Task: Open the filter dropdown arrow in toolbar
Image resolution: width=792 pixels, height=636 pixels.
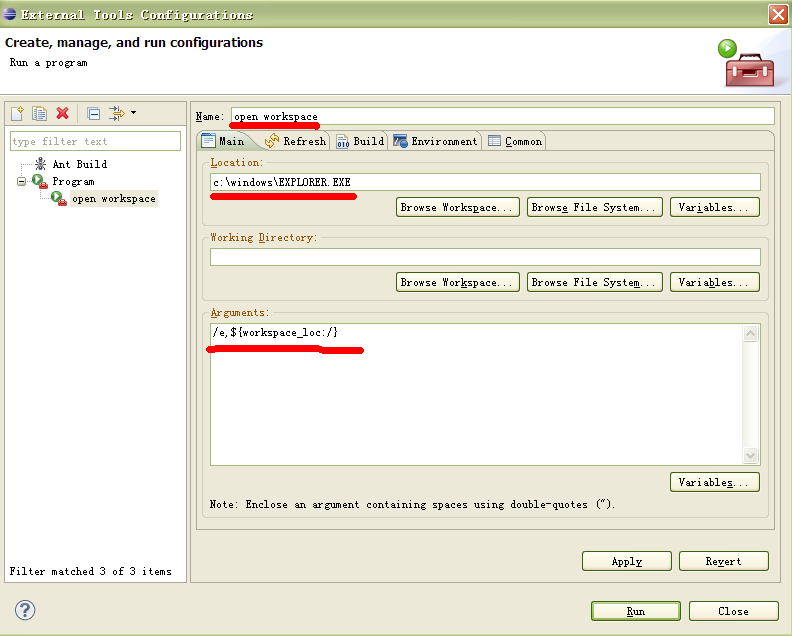Action: pyautogui.click(x=133, y=112)
